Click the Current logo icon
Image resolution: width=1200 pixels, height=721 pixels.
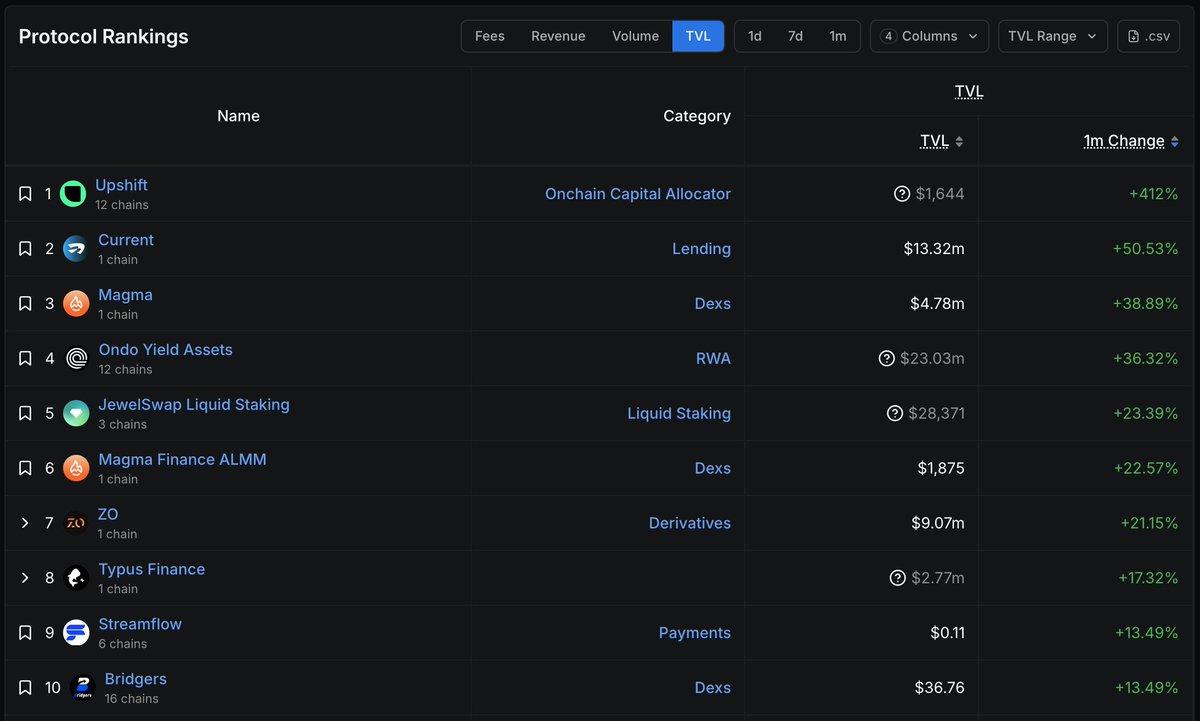[76, 249]
